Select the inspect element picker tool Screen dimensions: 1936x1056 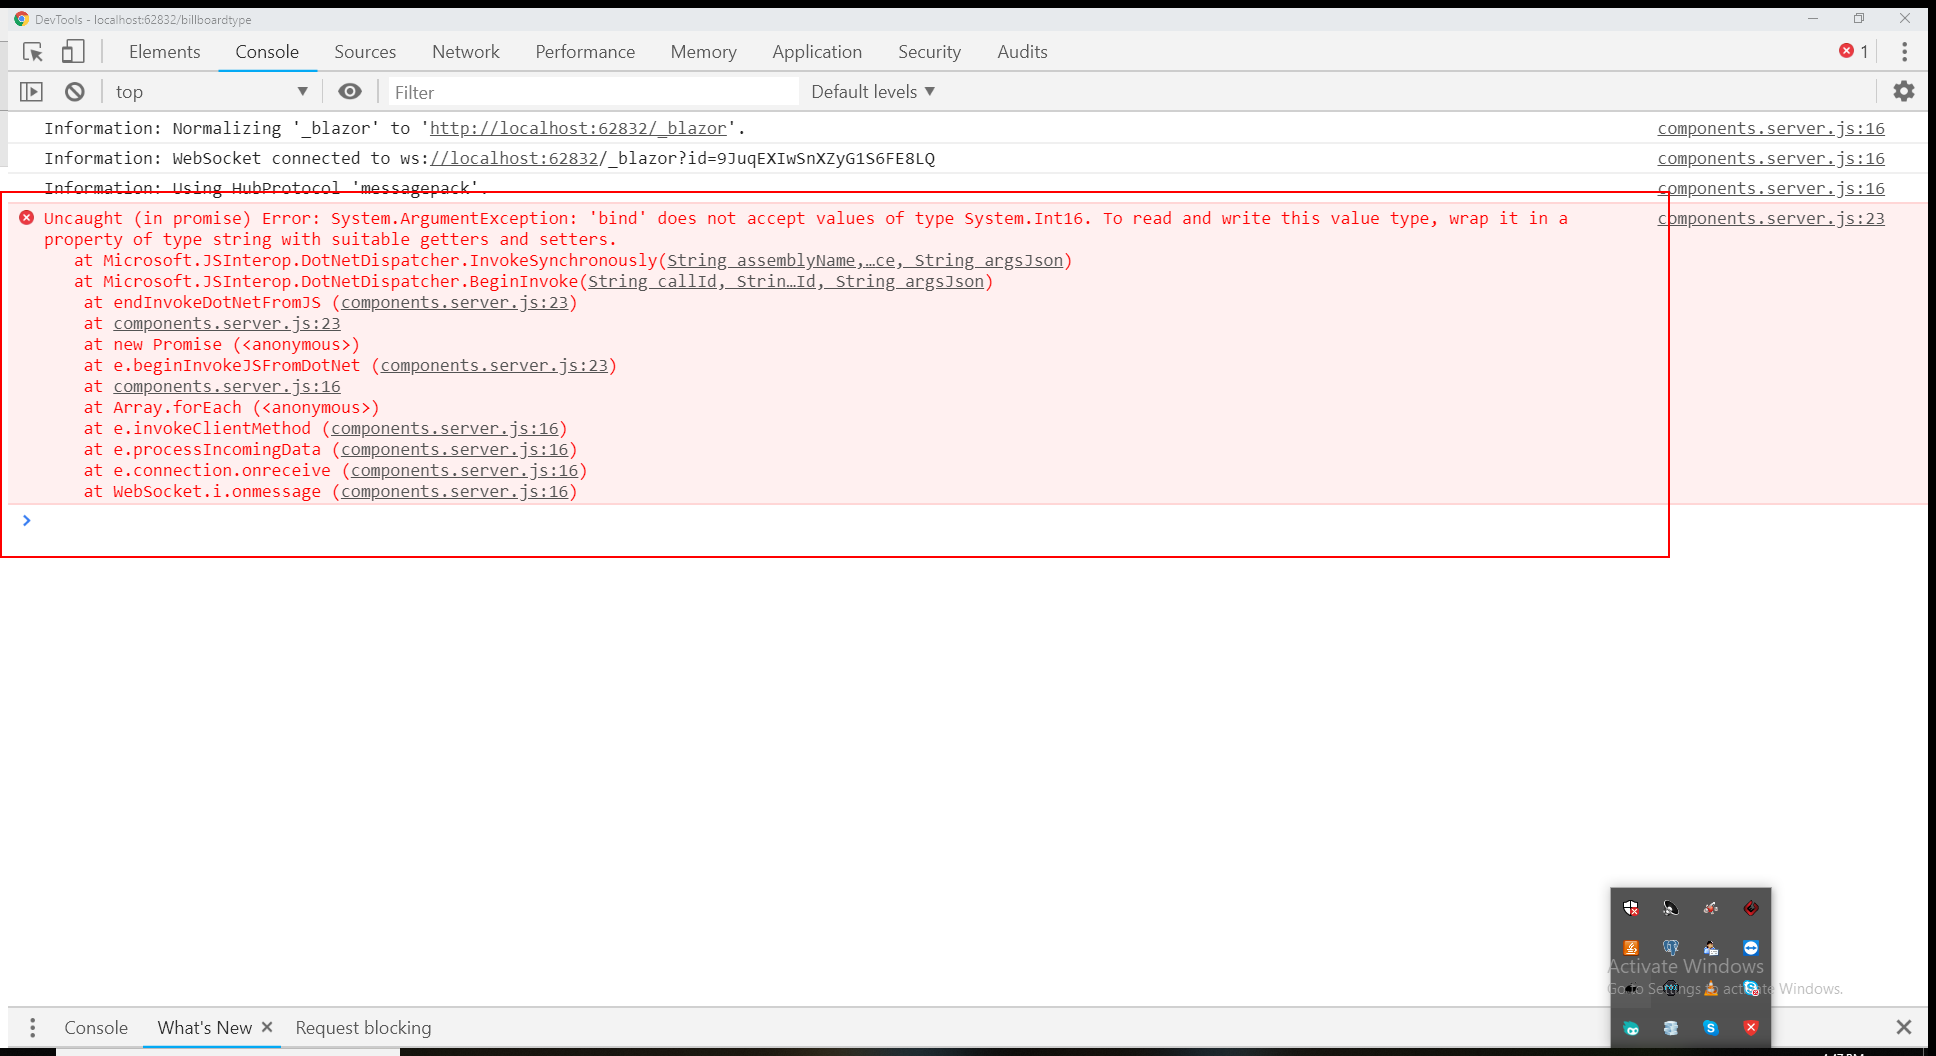(33, 51)
